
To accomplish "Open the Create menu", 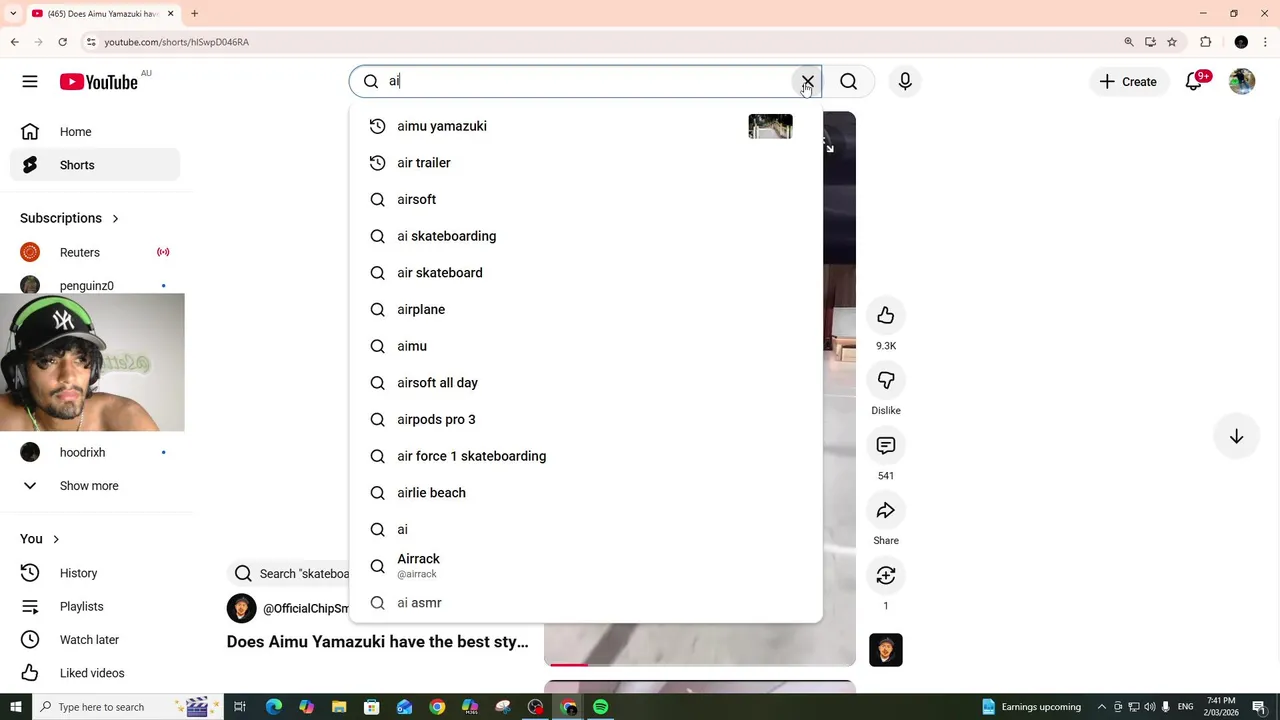I will pyautogui.click(x=1128, y=82).
